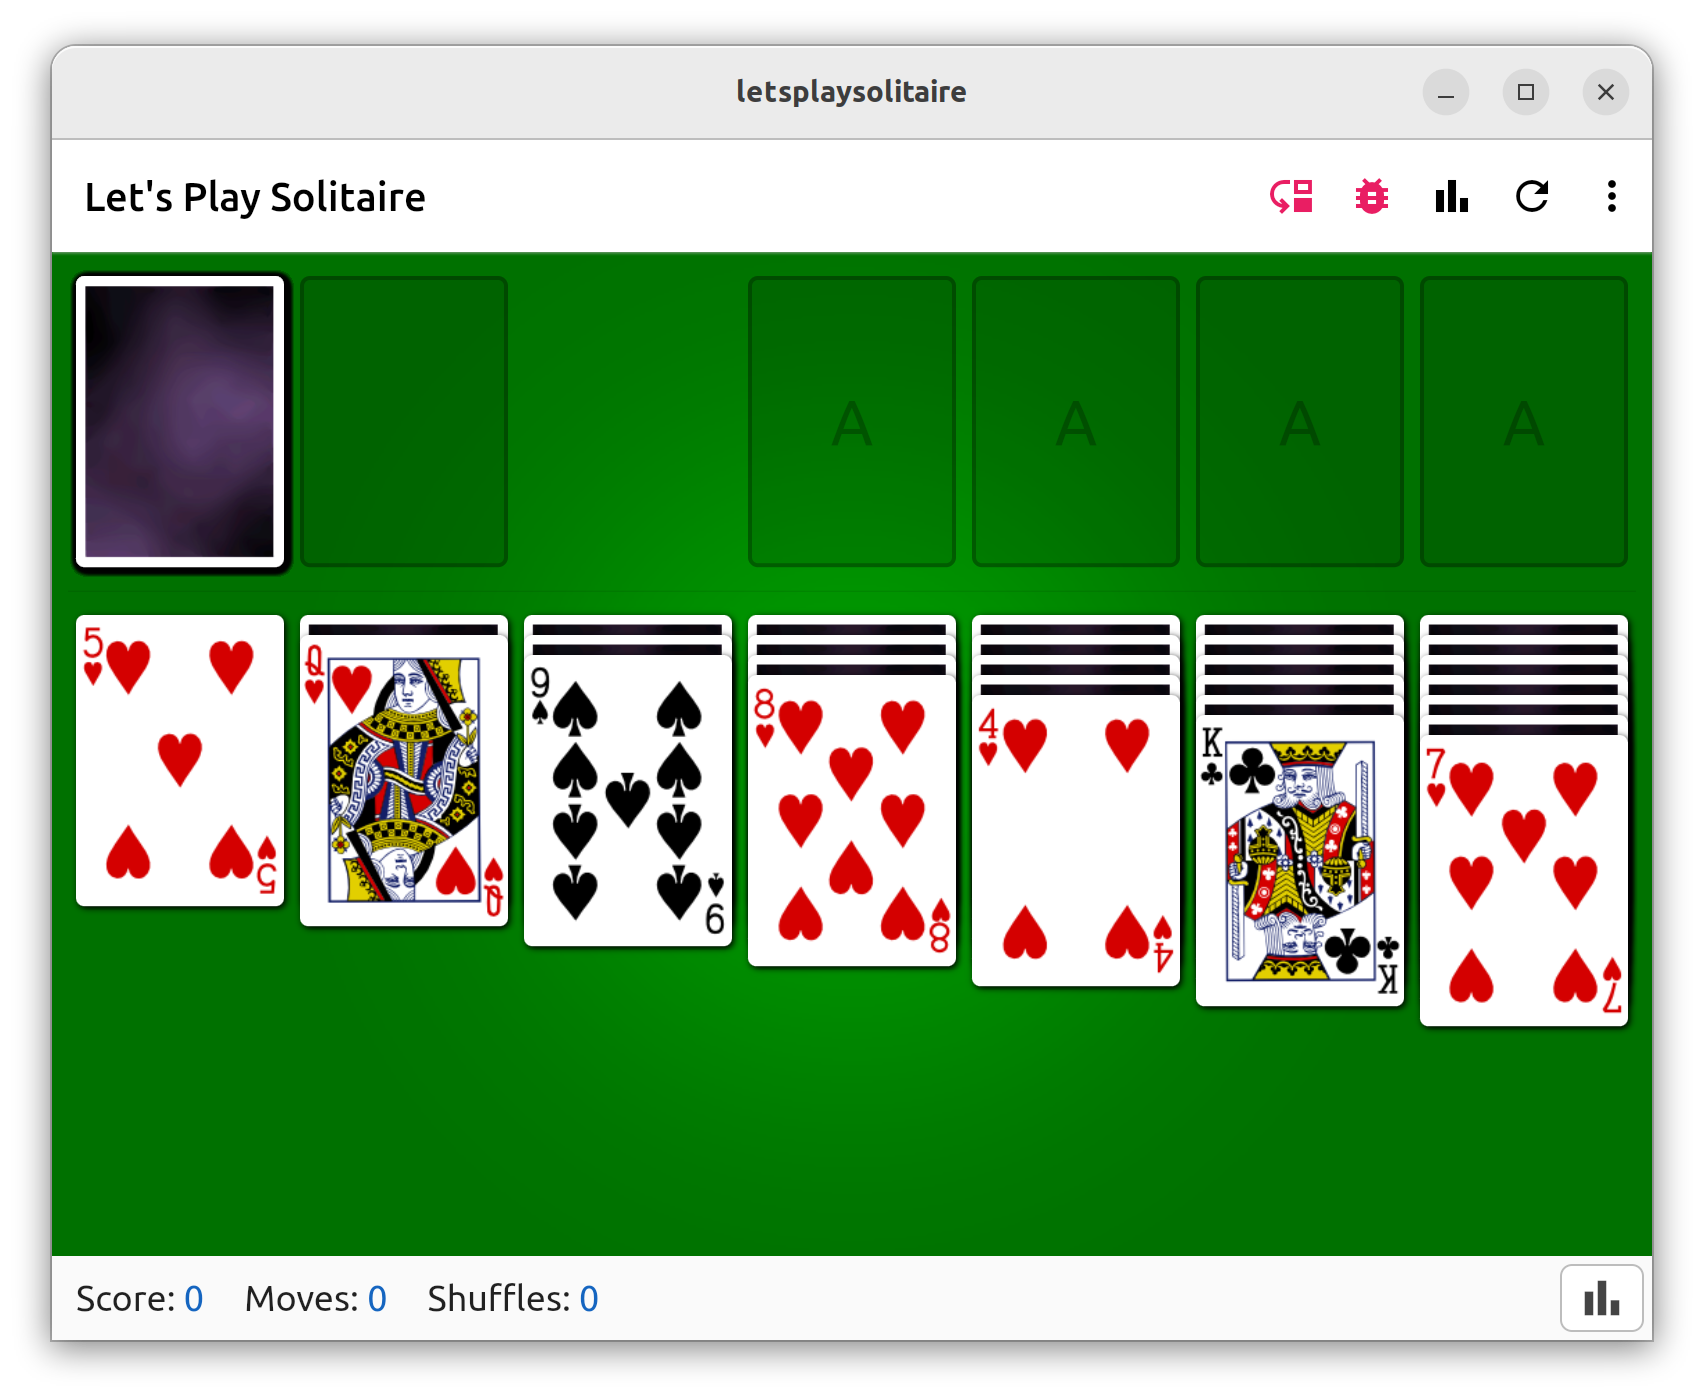
Task: Minimize the letsplaysolitaire window
Action: point(1446,92)
